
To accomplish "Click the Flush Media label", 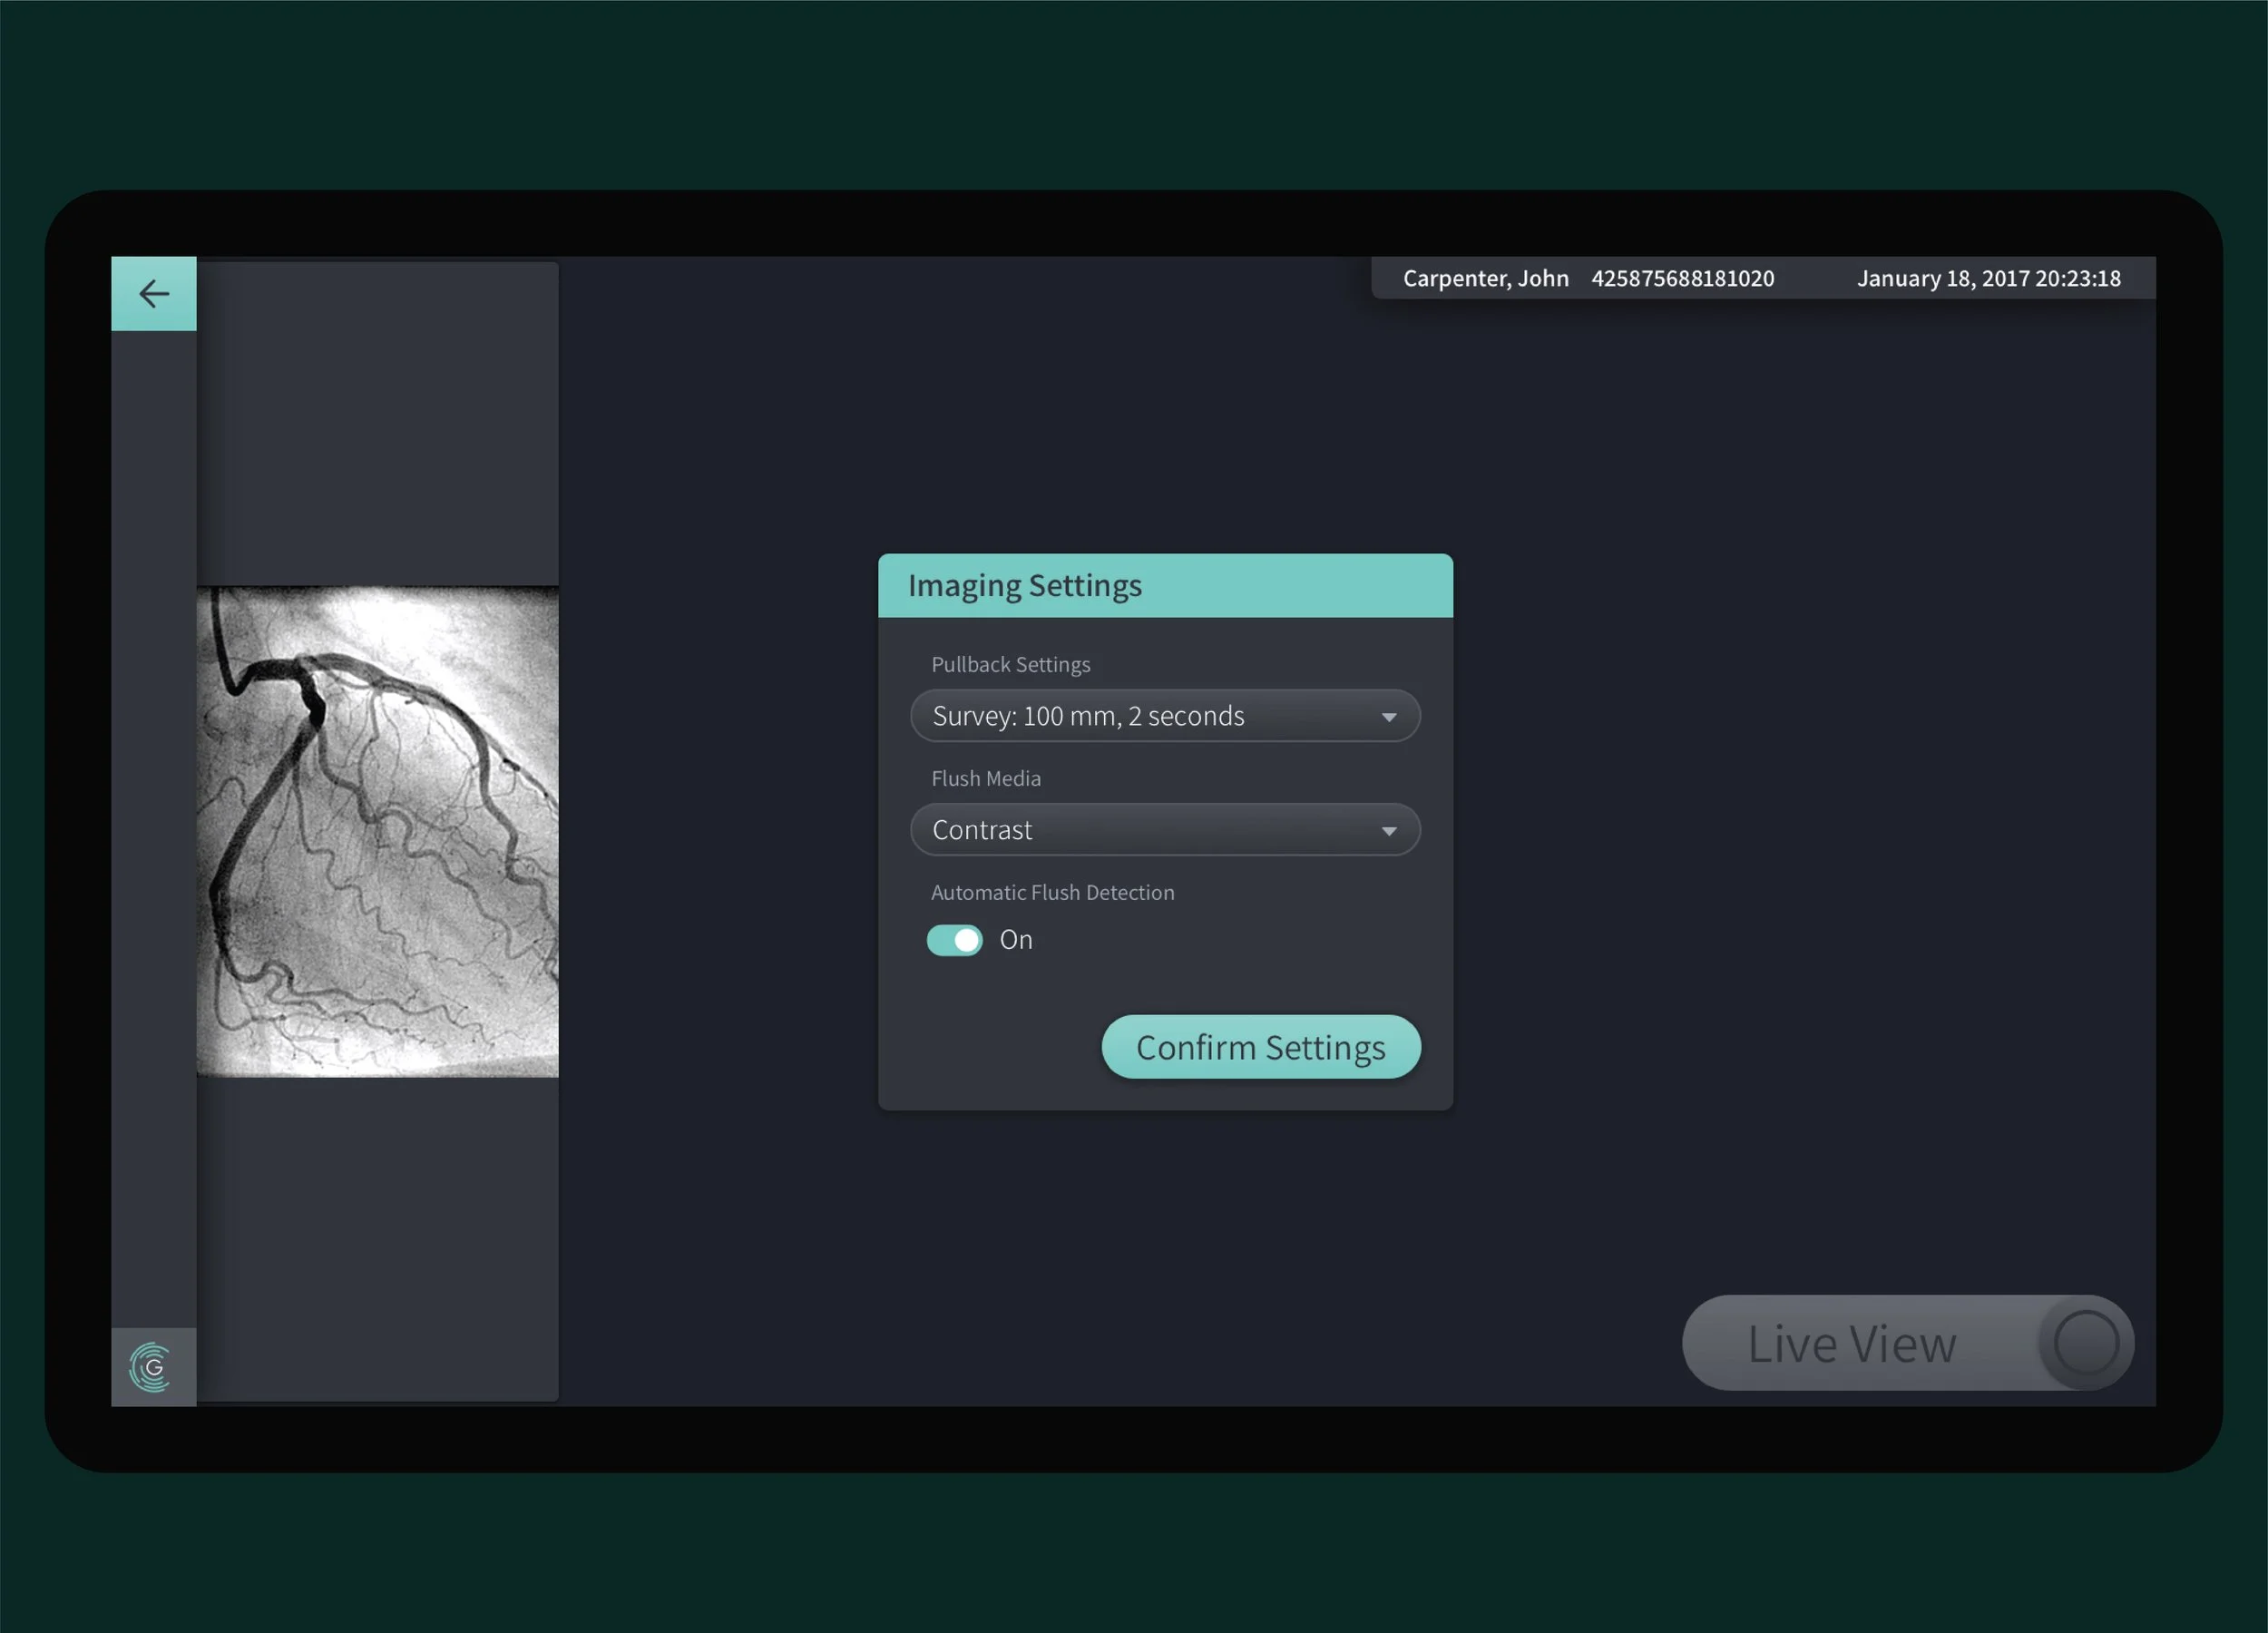I will pyautogui.click(x=985, y=778).
